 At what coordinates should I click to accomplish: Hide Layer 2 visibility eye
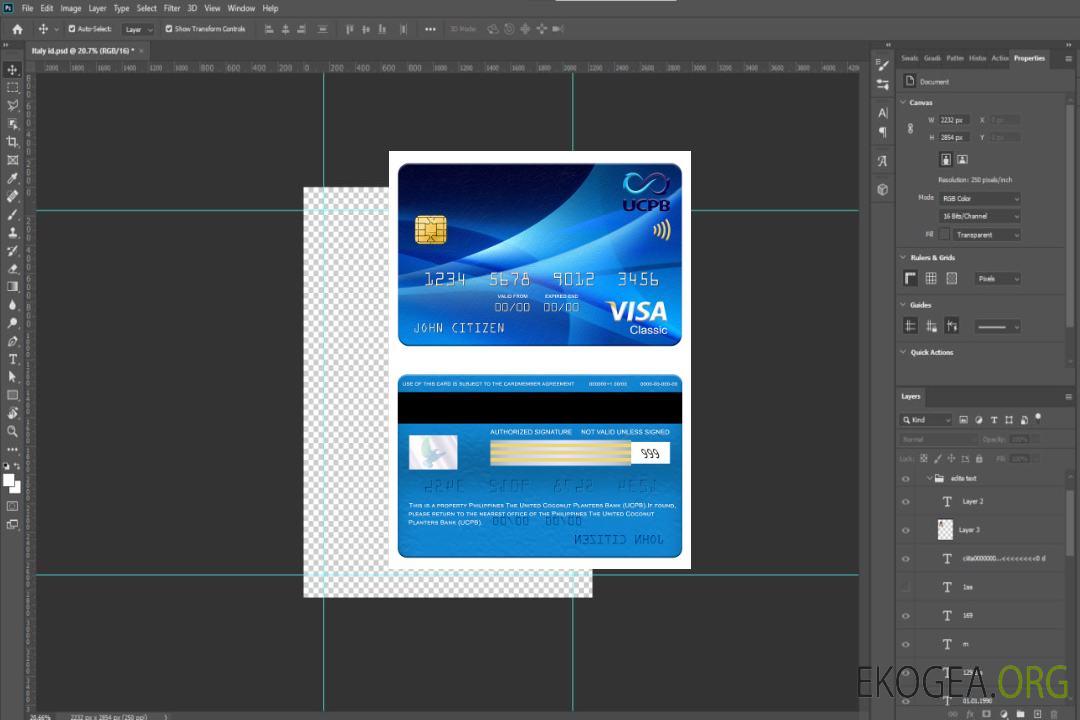(x=906, y=502)
